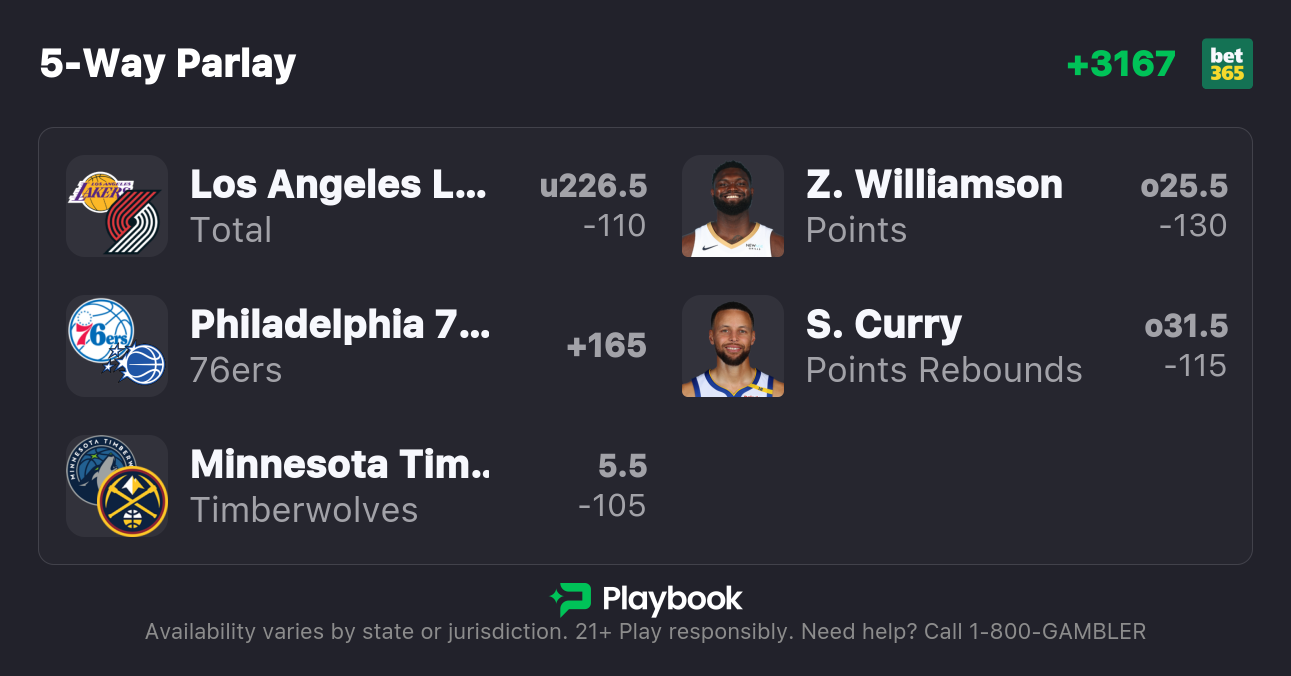This screenshot has height=676, width=1291.
Task: Open Z. Williamson's player headshot
Action: click(x=732, y=206)
